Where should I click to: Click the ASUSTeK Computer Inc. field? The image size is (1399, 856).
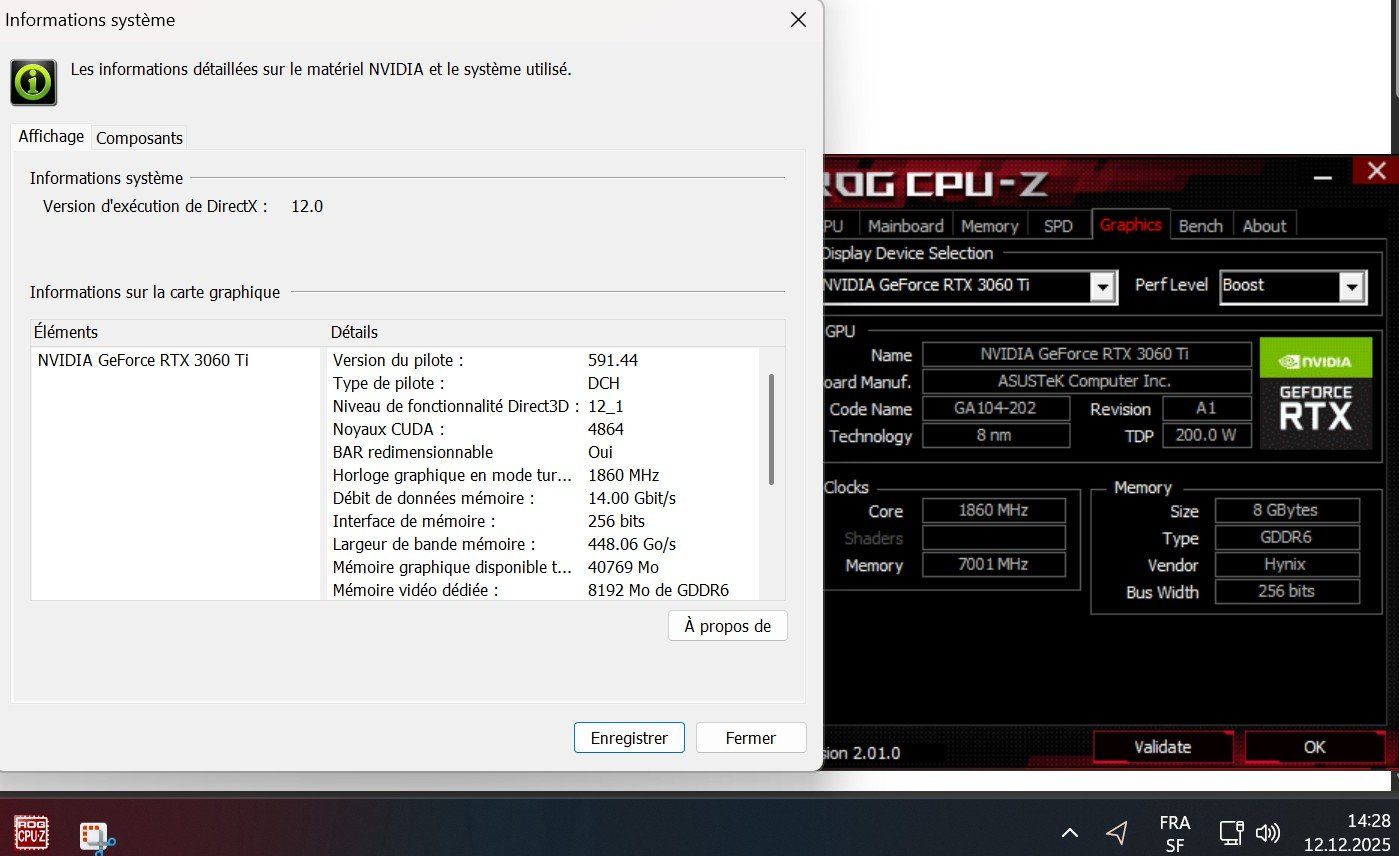point(1086,381)
